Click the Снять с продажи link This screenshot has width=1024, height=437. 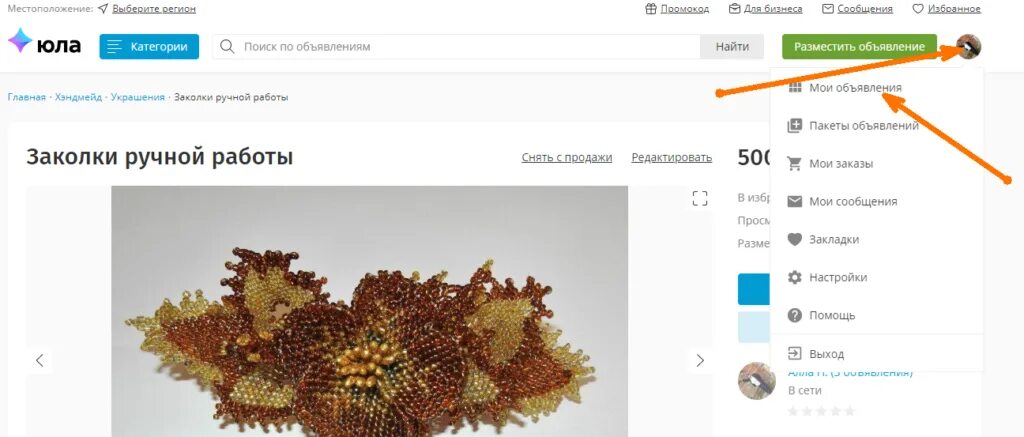click(x=567, y=157)
